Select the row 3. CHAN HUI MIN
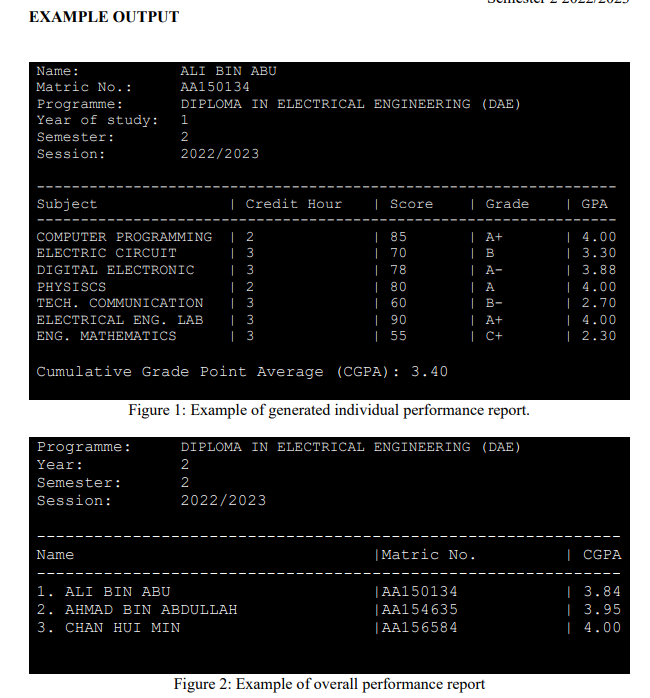Image resolution: width=650 pixels, height=698 pixels. click(329, 628)
